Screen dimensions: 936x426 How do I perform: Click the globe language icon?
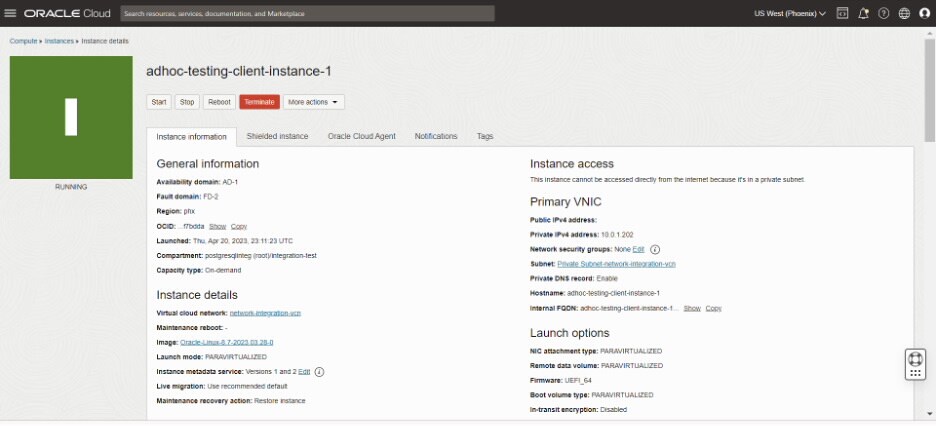click(x=904, y=13)
